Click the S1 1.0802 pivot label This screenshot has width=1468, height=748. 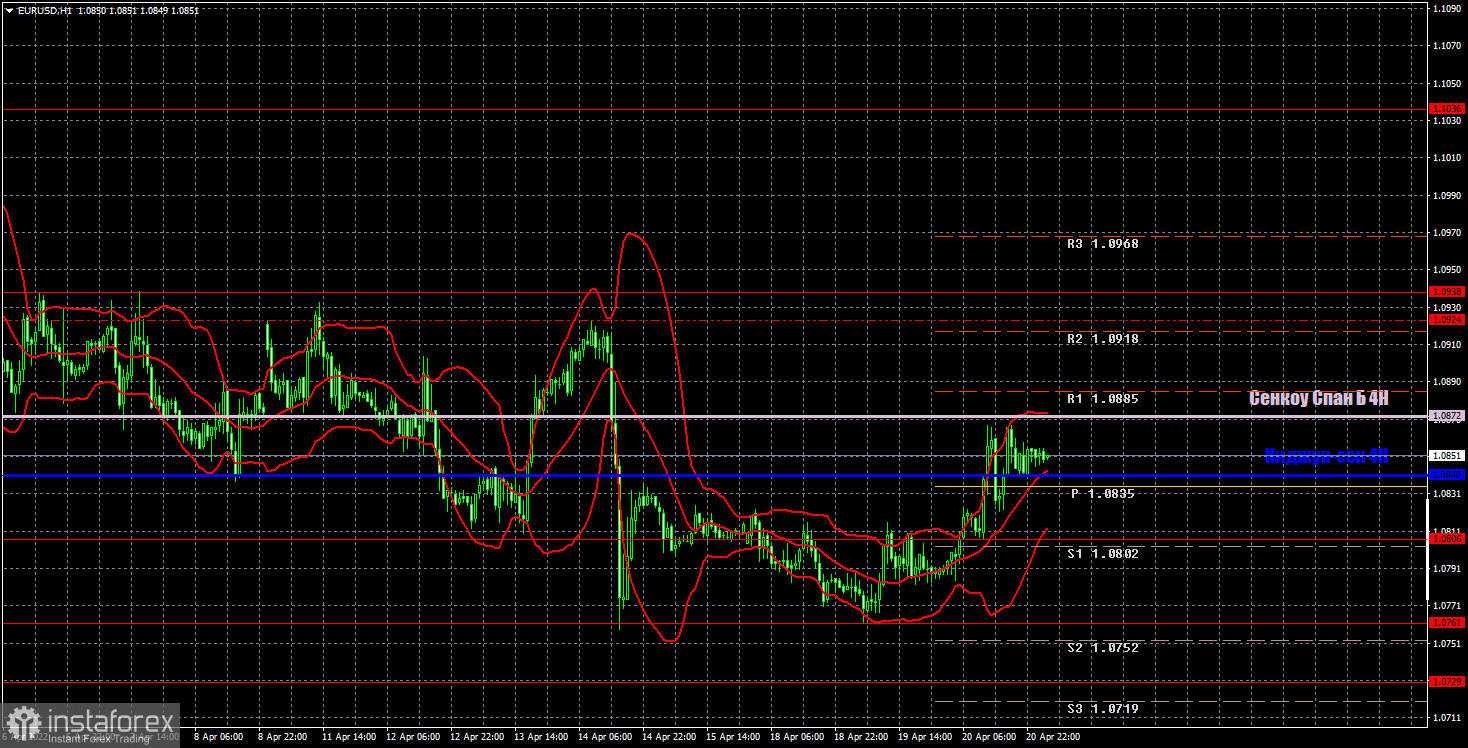click(1102, 553)
